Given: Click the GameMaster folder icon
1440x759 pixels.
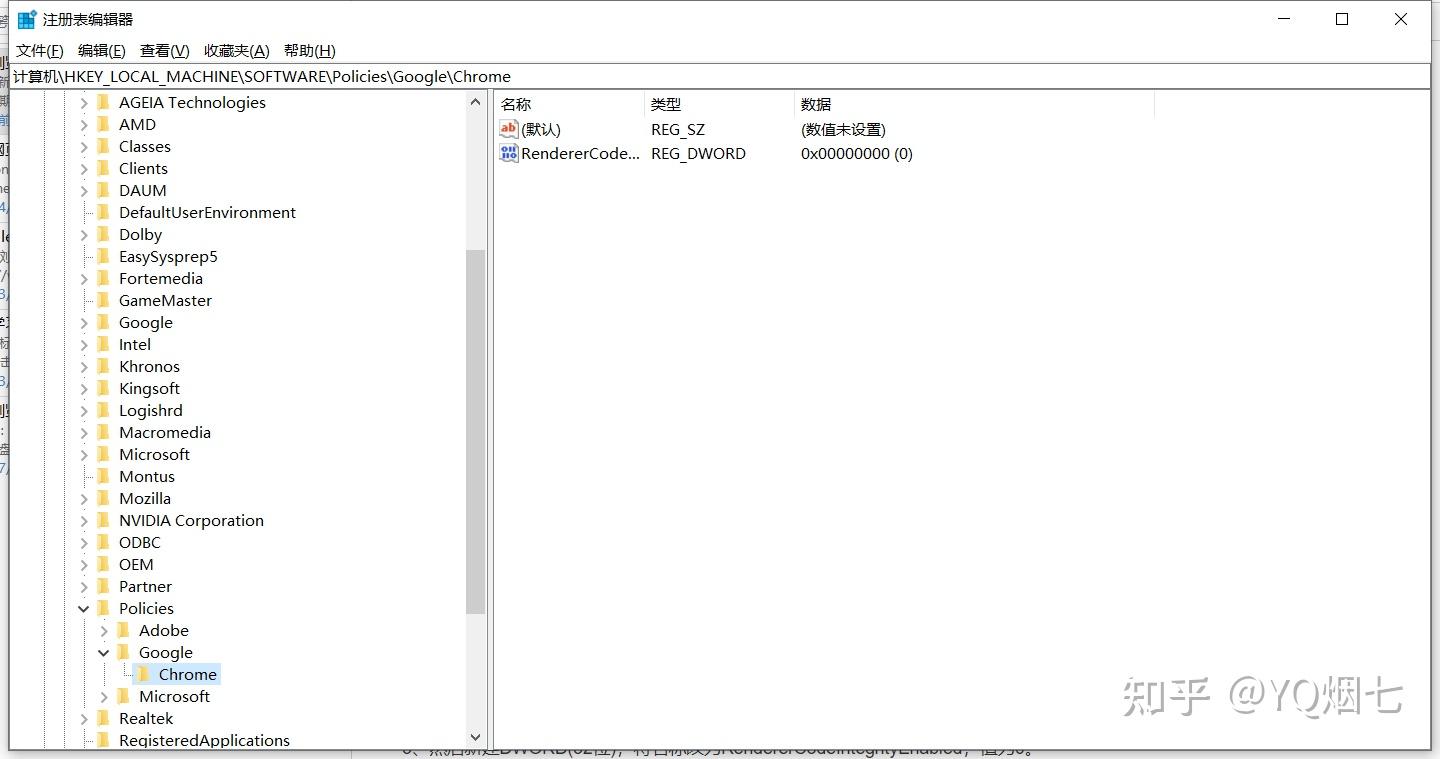Looking at the screenshot, I should pos(104,300).
